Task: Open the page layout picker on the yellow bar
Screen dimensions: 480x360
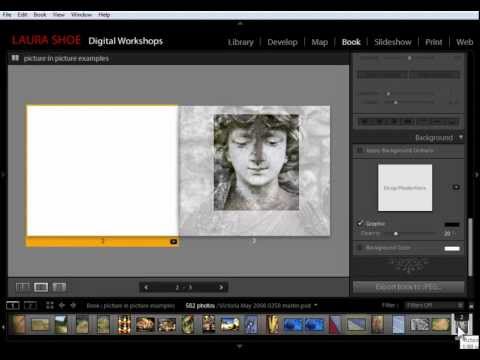Action: click(x=173, y=241)
